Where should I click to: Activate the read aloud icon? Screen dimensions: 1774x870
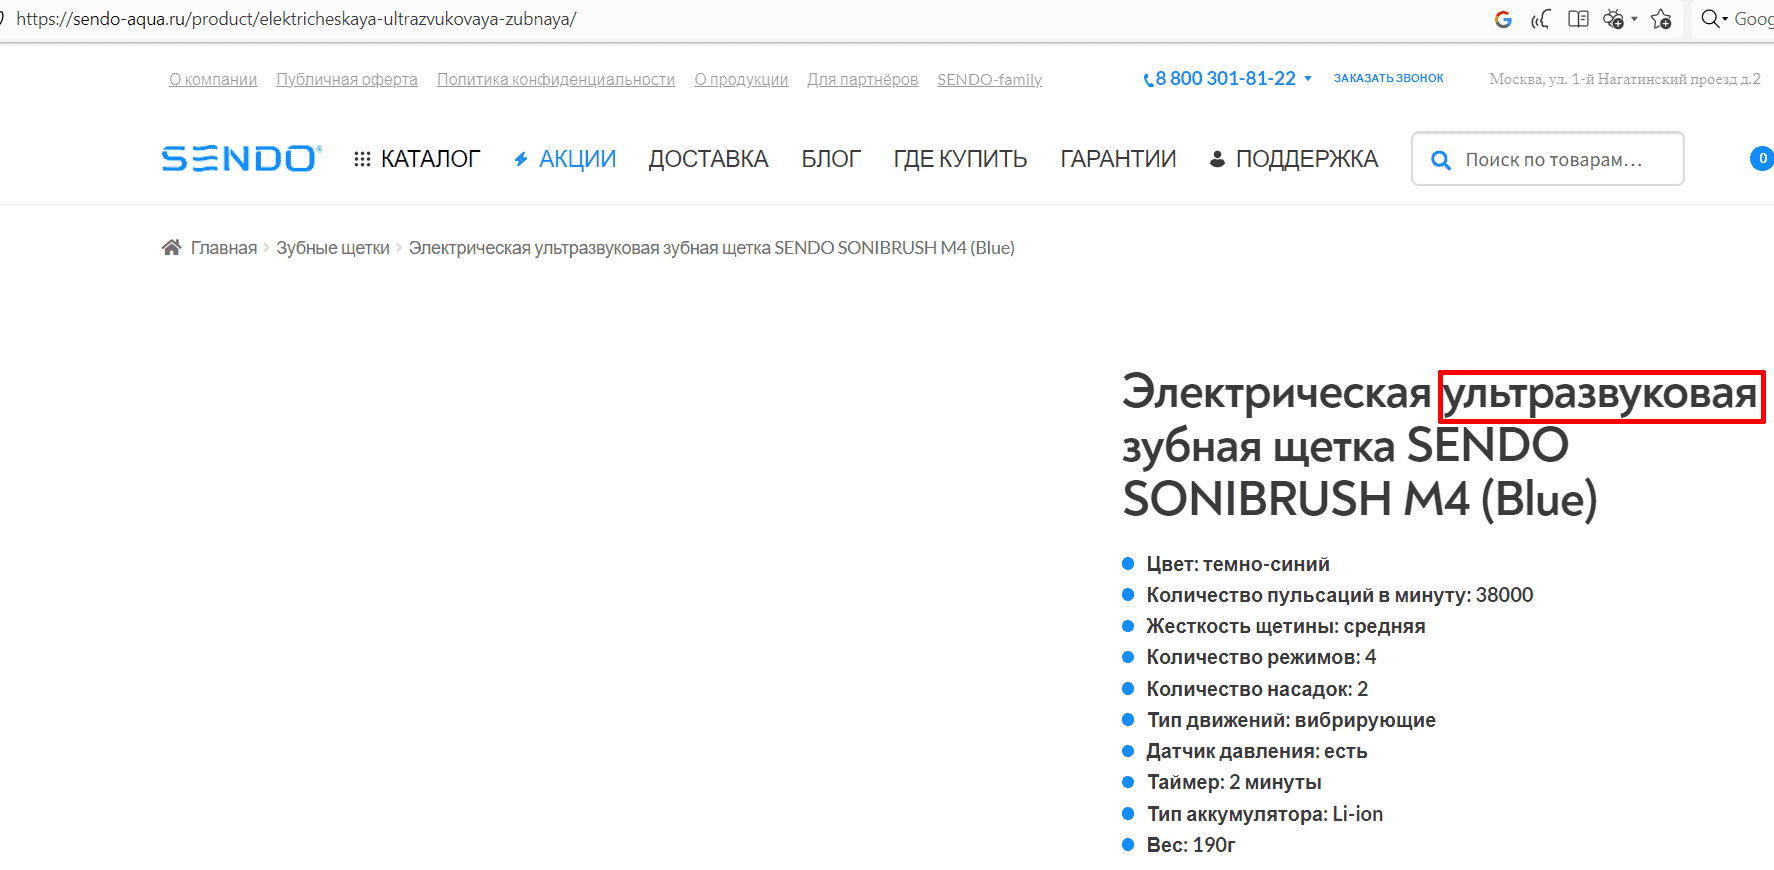coord(1541,19)
